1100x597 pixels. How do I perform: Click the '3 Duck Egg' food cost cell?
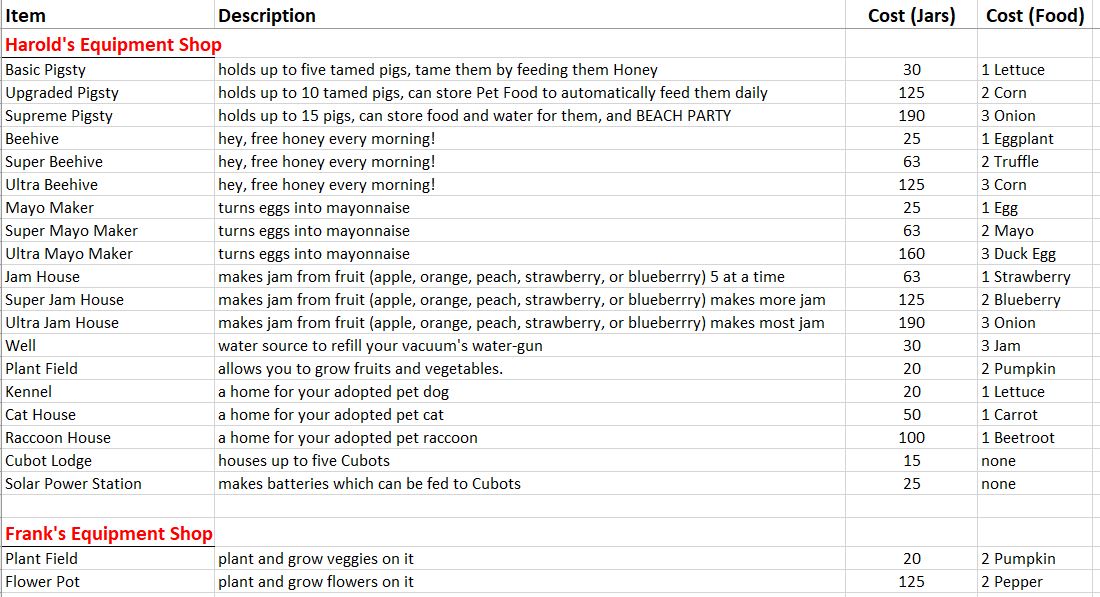coord(1018,254)
